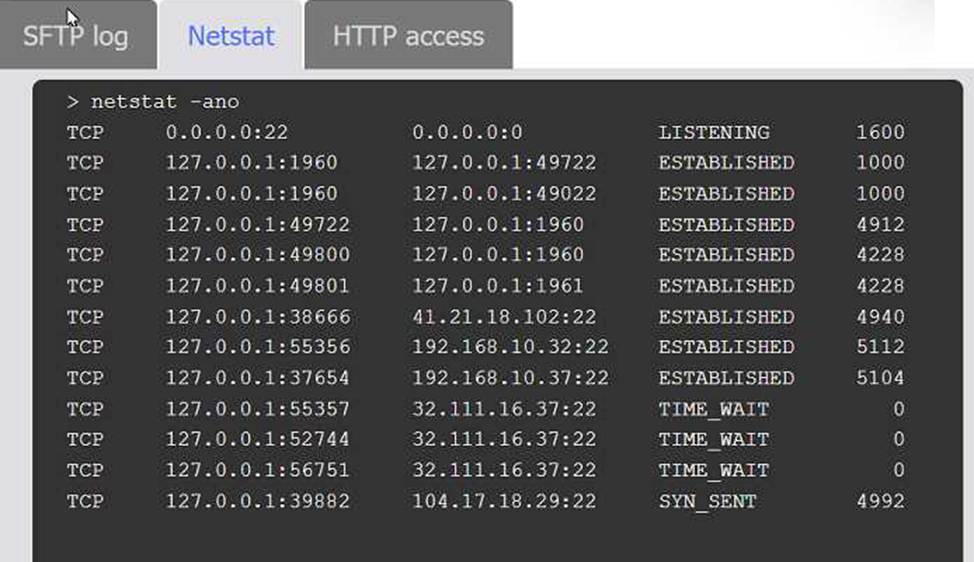Open the HTTP access tab

(408, 37)
